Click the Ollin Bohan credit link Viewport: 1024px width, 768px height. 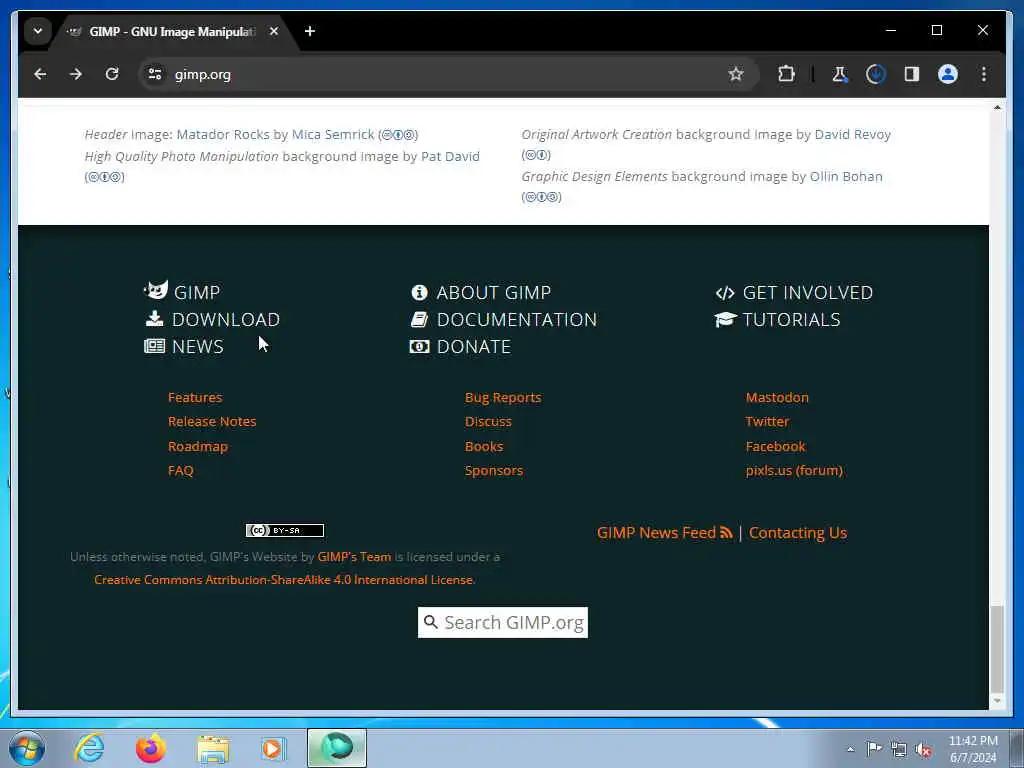coord(846,176)
